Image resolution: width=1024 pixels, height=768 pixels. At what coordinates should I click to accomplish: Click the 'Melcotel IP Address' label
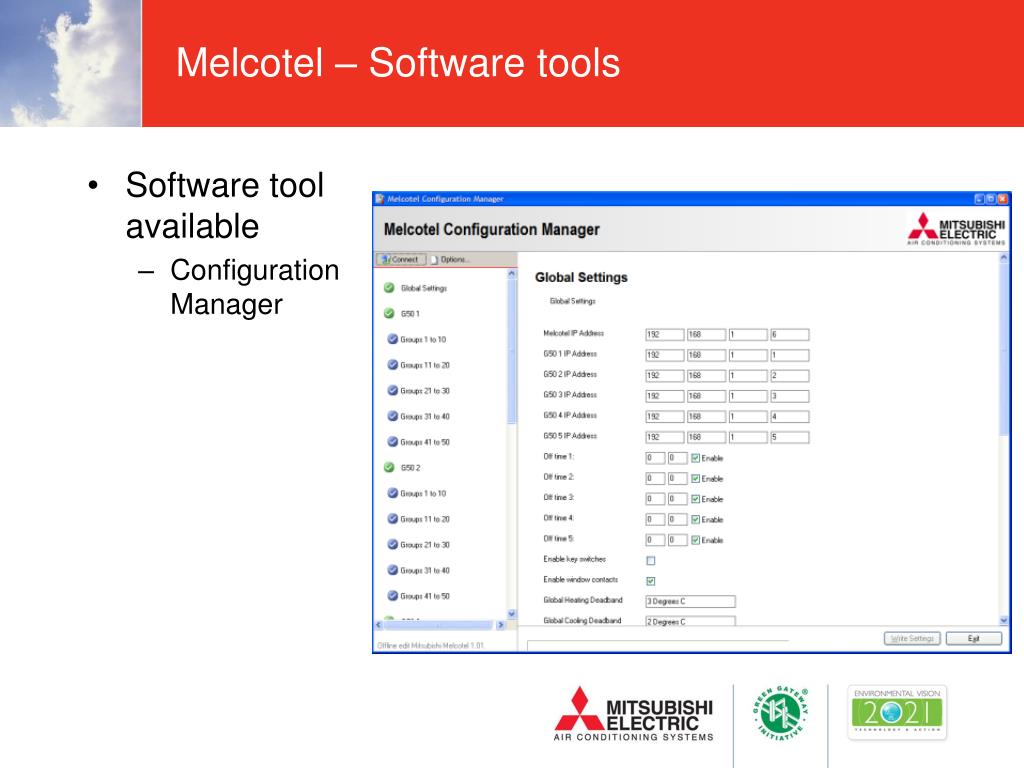click(x=573, y=333)
